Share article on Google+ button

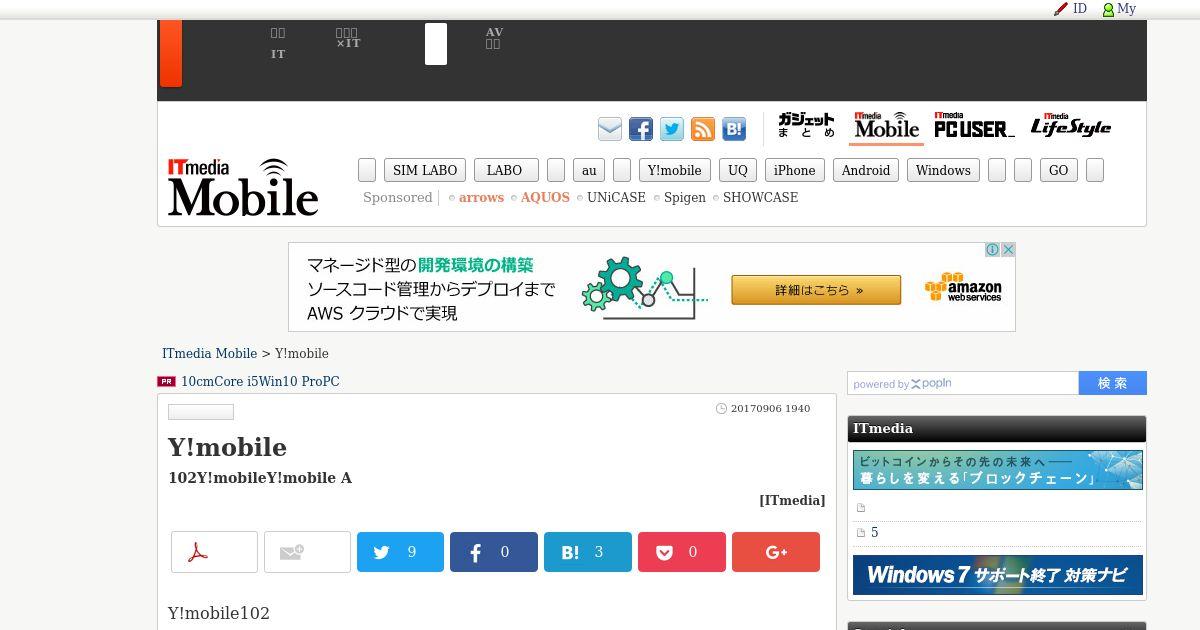776,552
